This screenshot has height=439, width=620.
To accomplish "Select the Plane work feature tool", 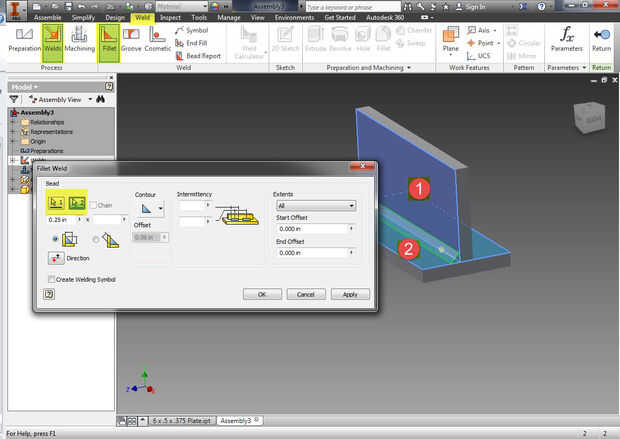I will point(450,40).
